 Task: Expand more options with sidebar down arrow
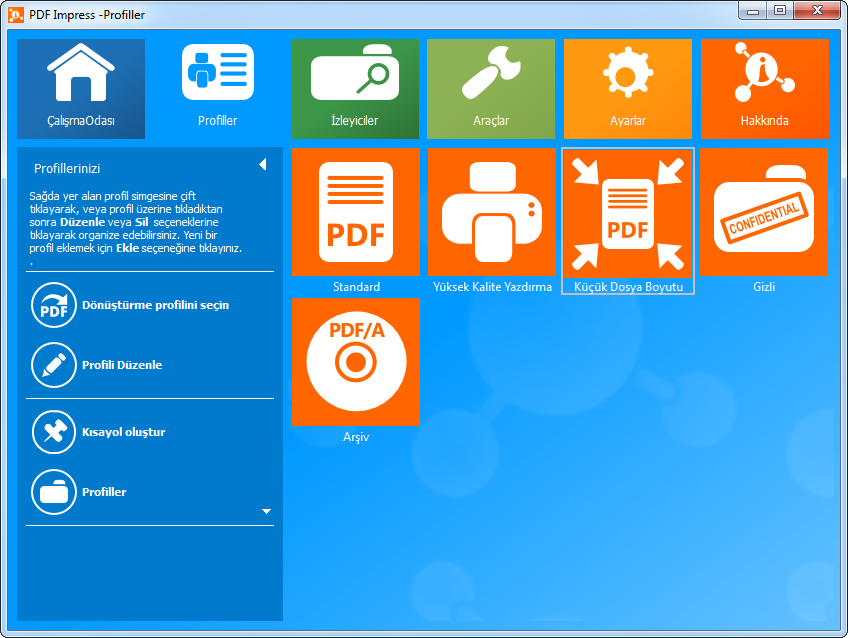(266, 511)
